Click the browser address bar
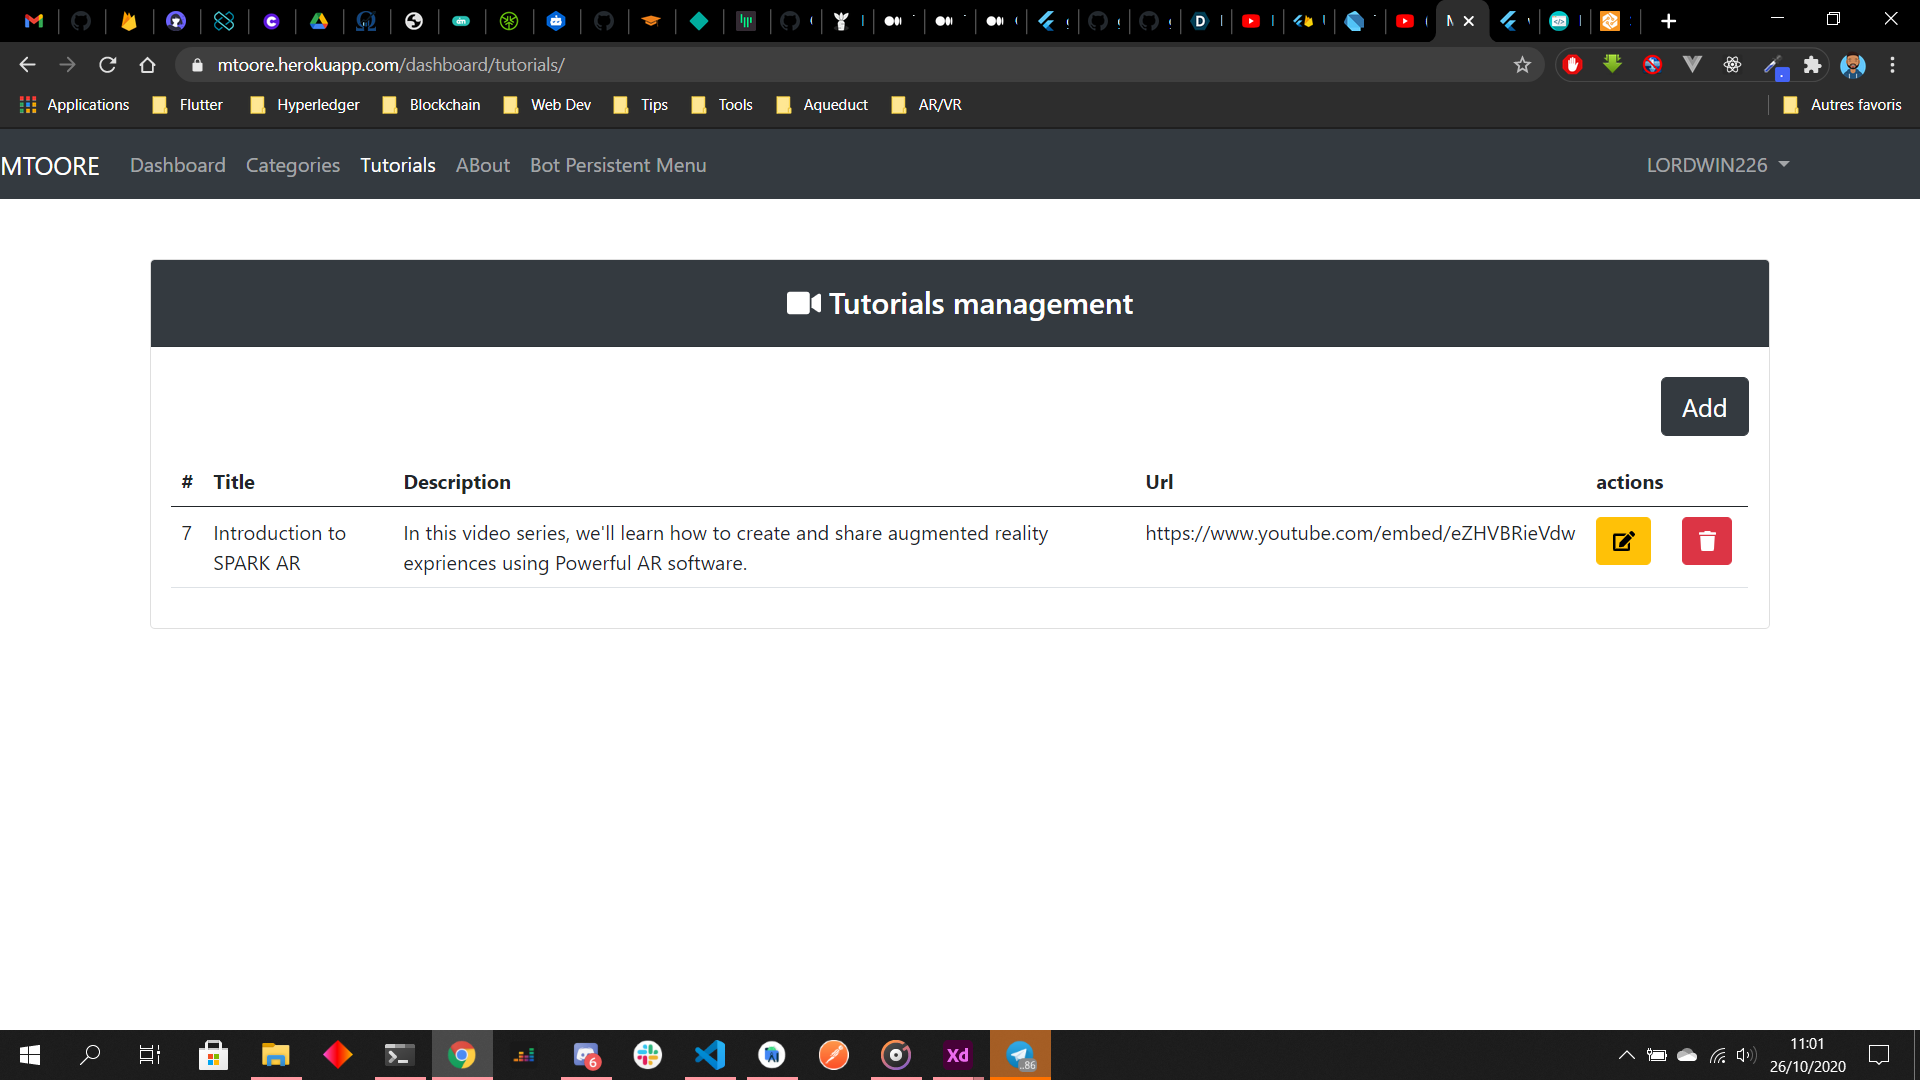1920x1080 pixels. 850,65
